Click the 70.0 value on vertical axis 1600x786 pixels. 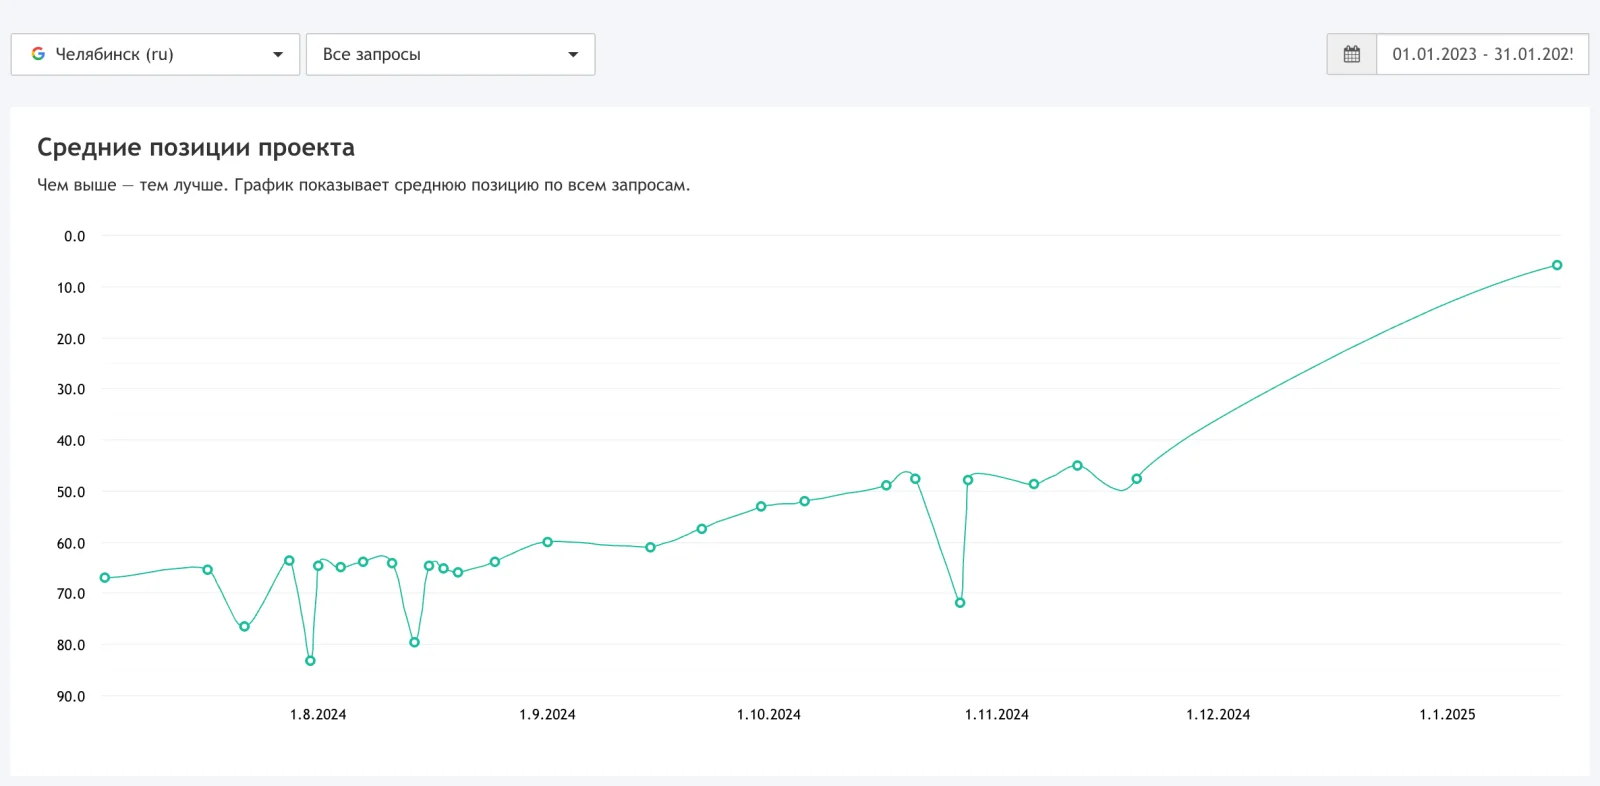[x=71, y=594]
